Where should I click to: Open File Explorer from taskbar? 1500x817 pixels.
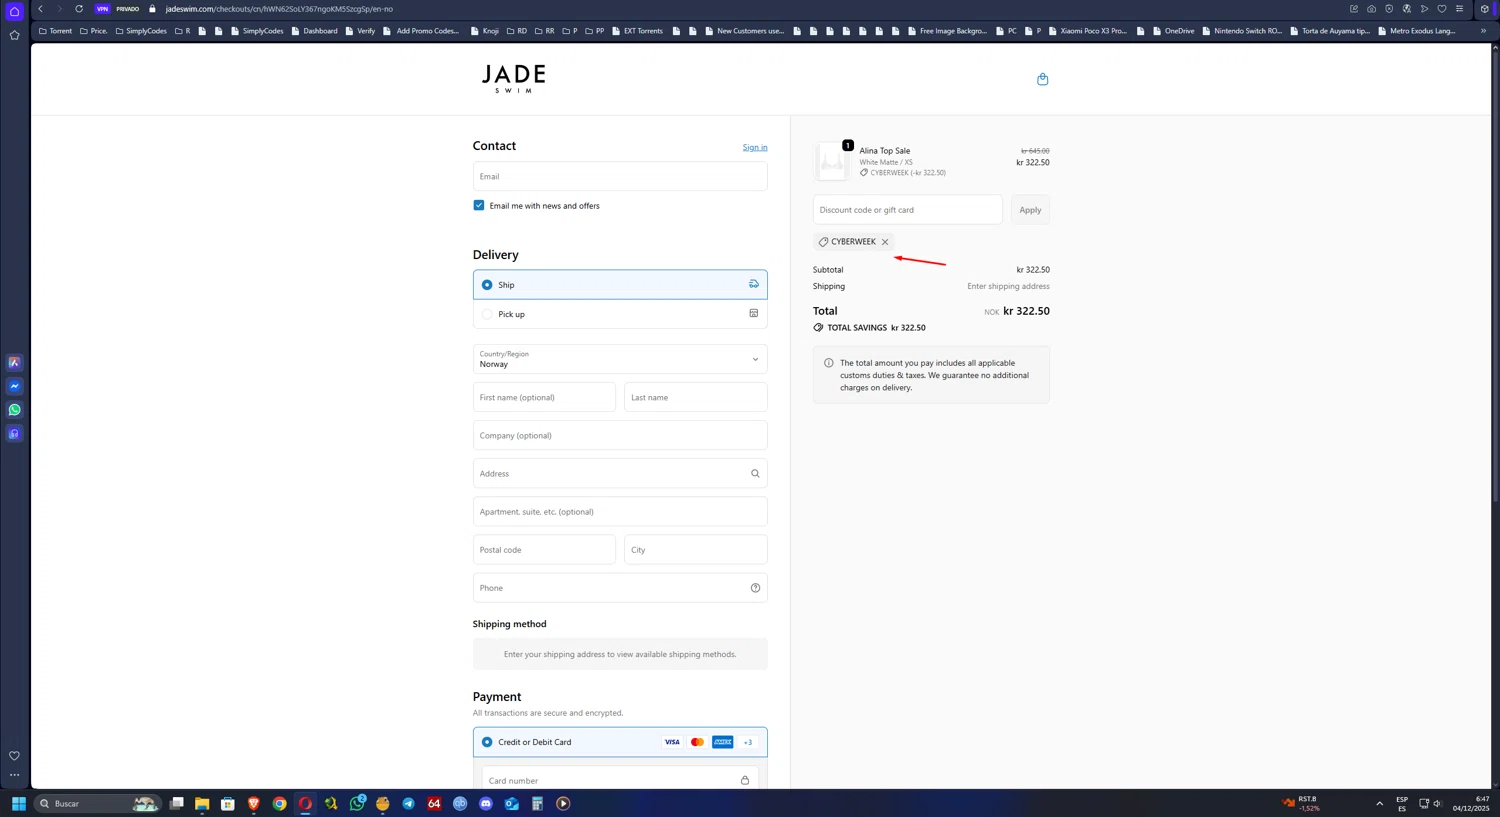[202, 803]
